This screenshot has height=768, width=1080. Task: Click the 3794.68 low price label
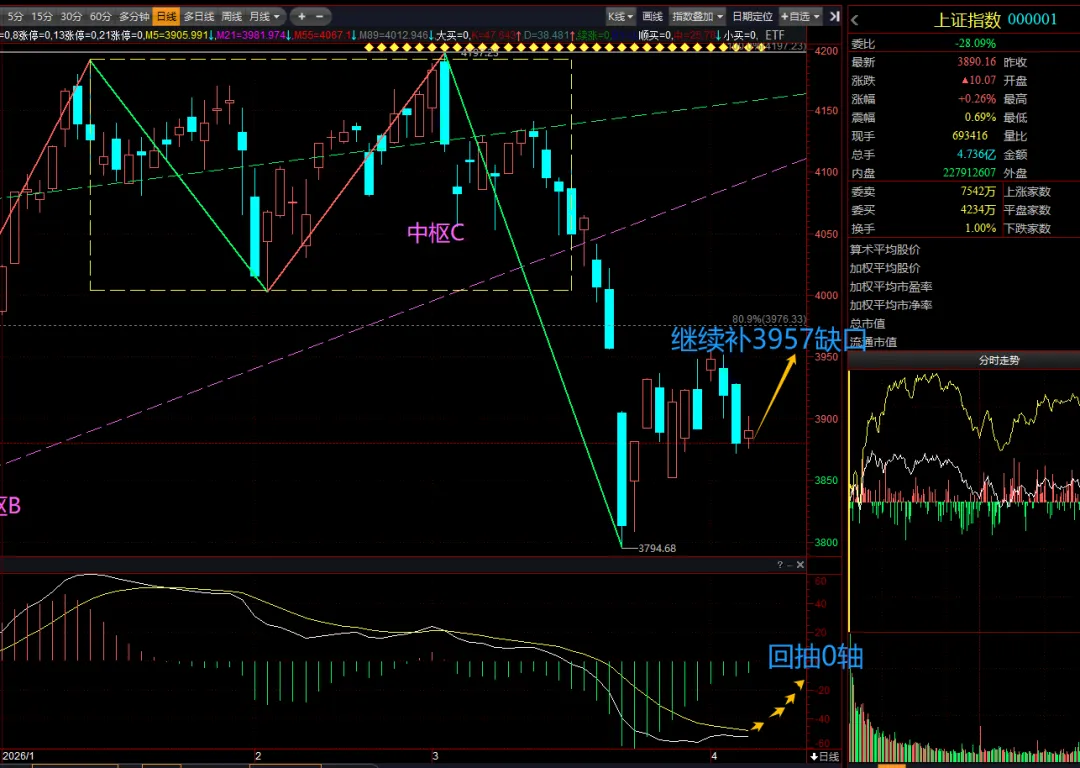coord(657,548)
